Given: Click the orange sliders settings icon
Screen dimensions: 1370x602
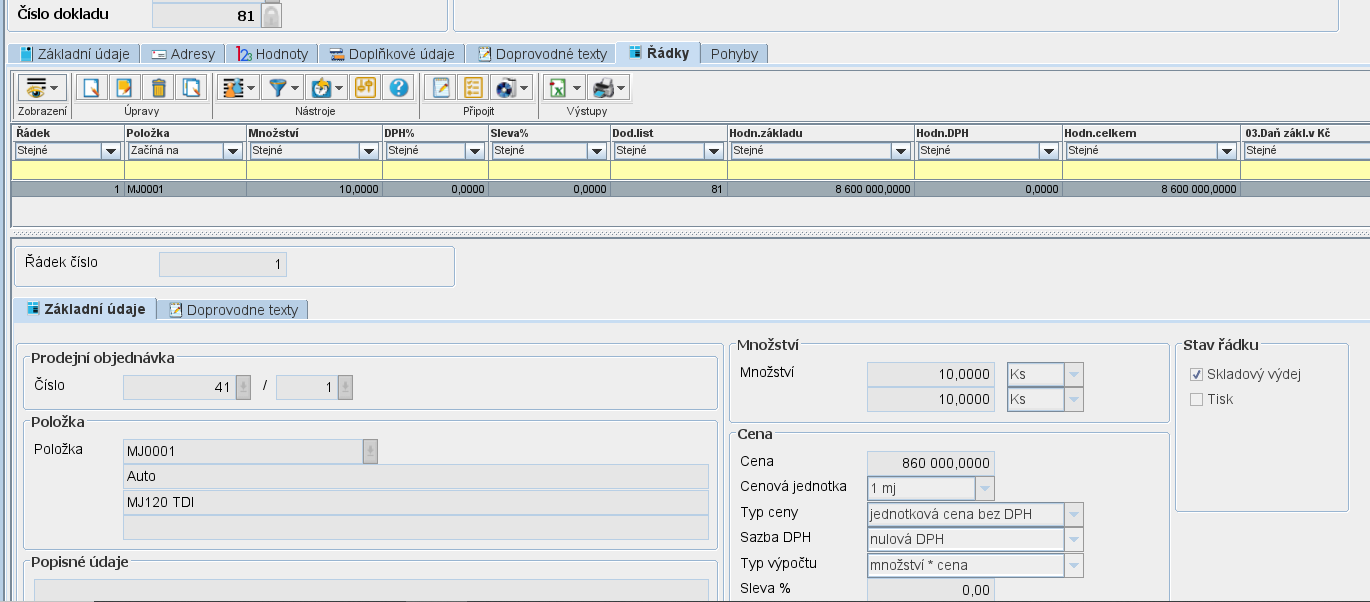Looking at the screenshot, I should coord(365,88).
